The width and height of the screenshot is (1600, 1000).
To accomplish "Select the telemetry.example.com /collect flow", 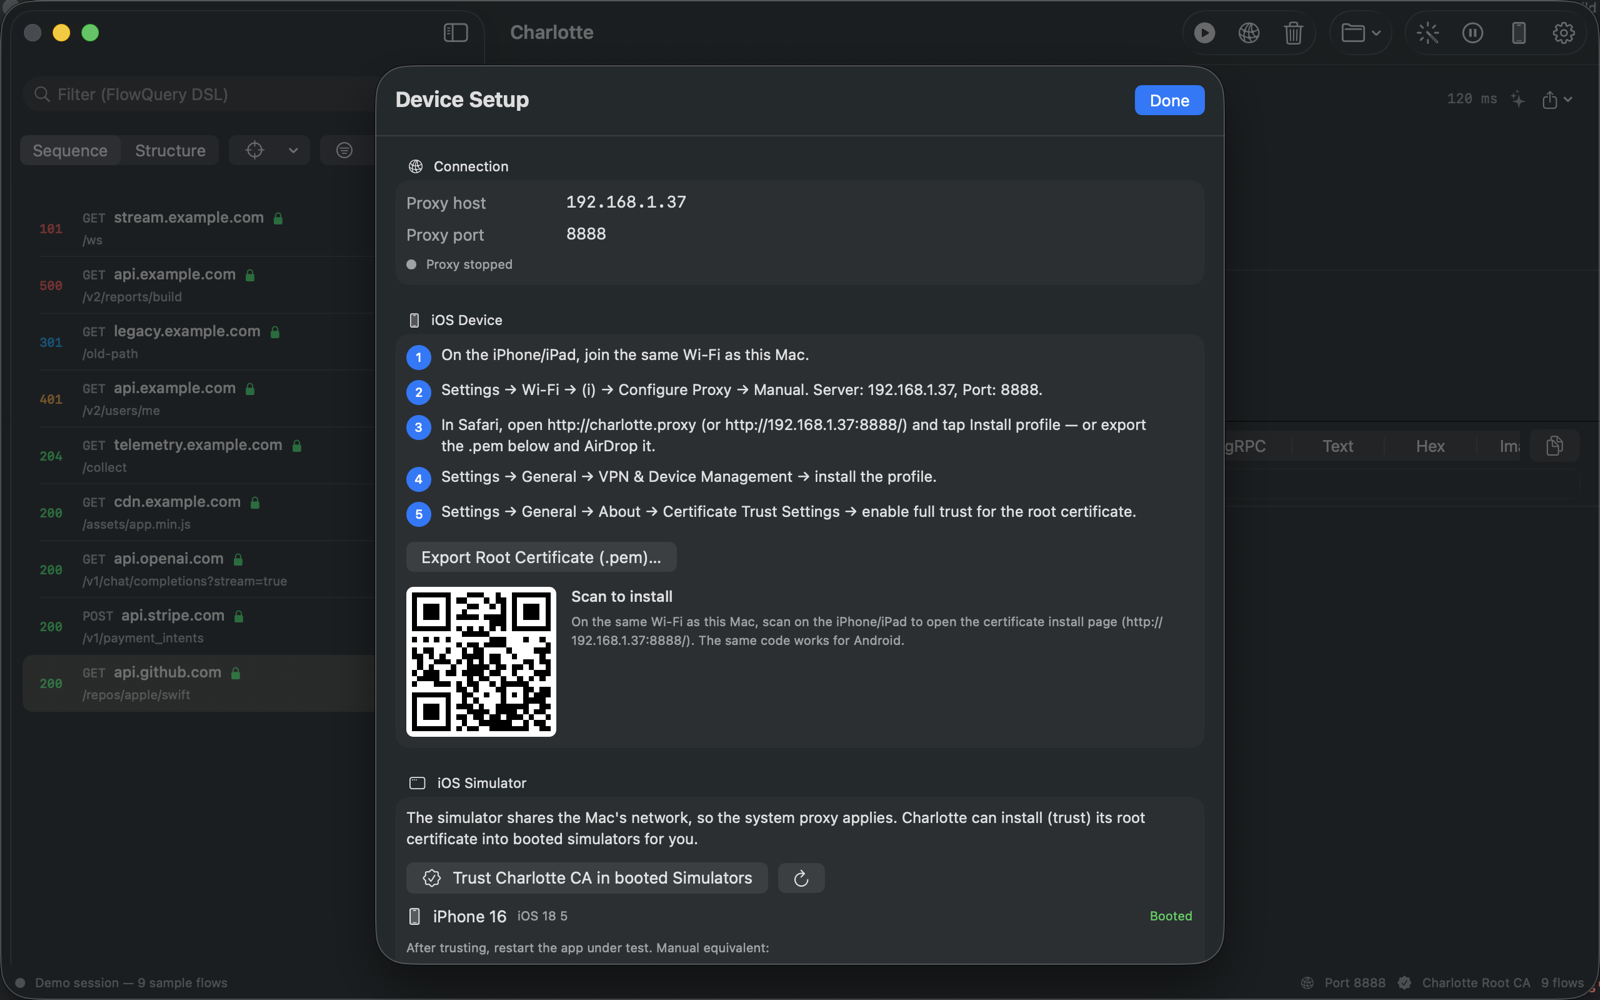I will pyautogui.click(x=198, y=456).
